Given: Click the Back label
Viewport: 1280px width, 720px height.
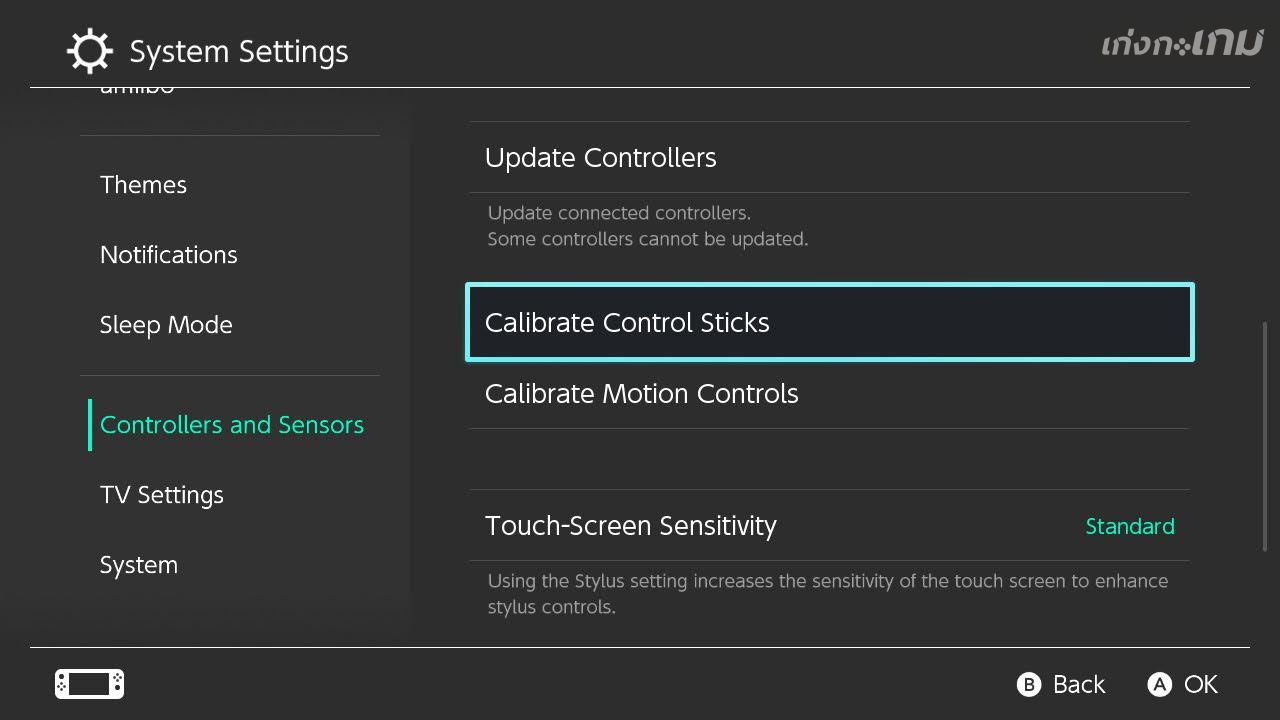Looking at the screenshot, I should tap(1078, 684).
